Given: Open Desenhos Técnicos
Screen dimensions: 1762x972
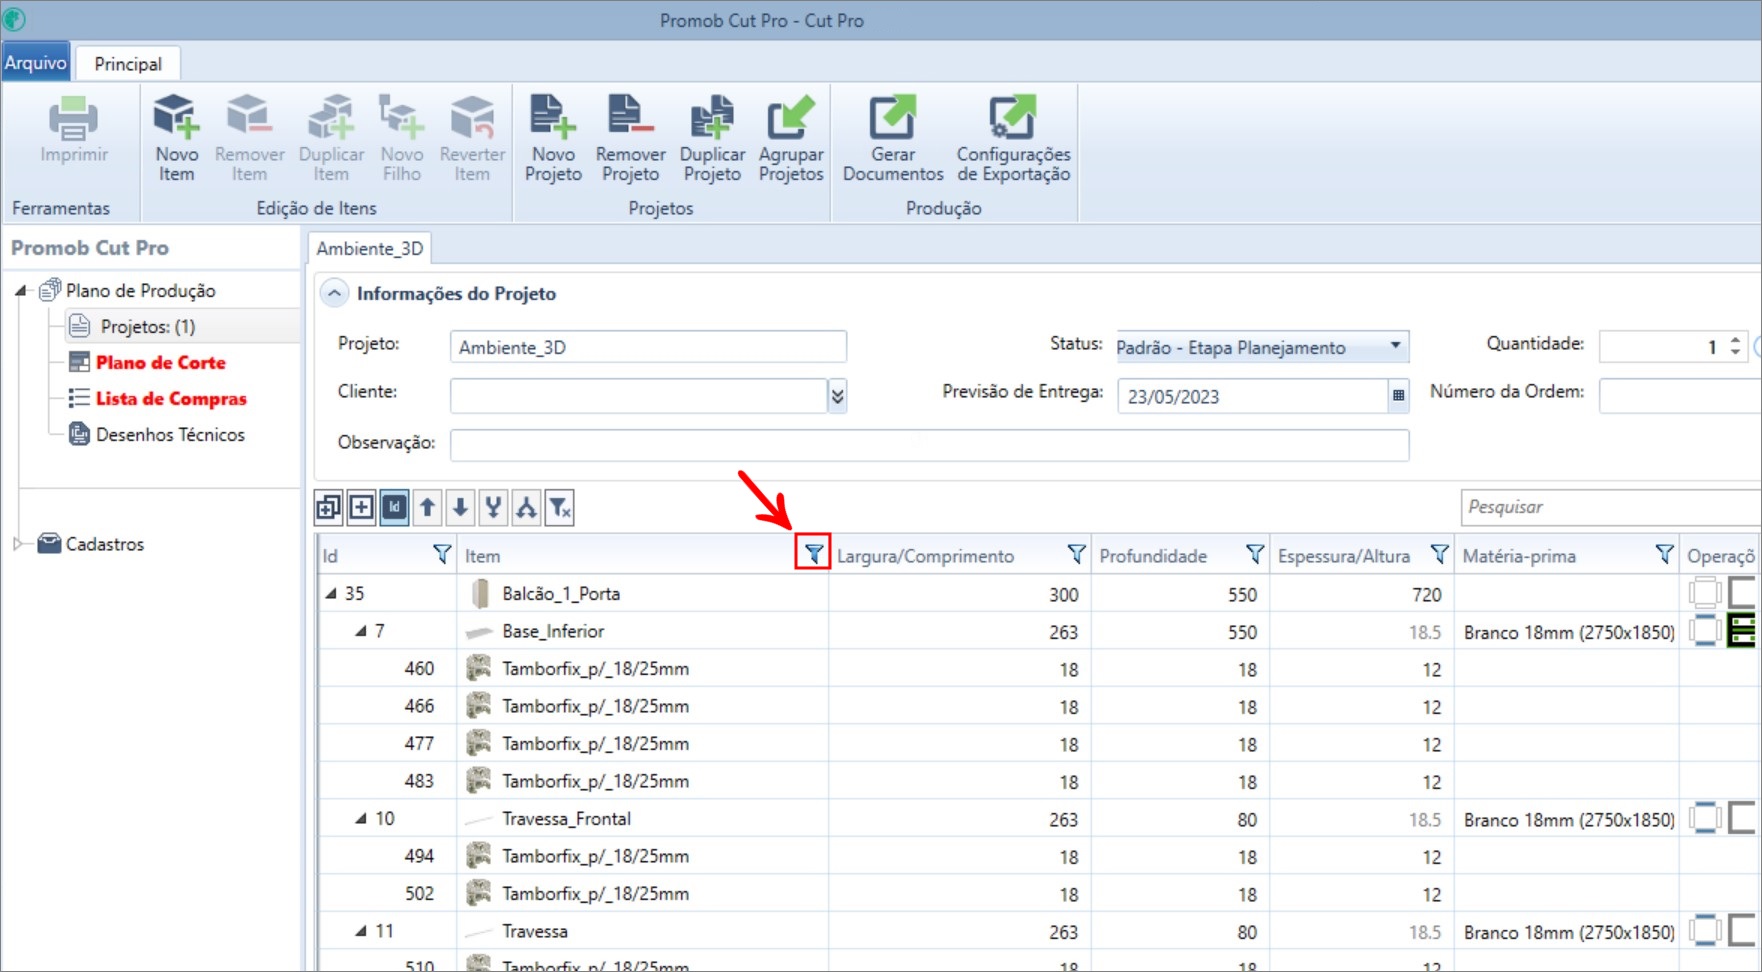Looking at the screenshot, I should (x=170, y=435).
